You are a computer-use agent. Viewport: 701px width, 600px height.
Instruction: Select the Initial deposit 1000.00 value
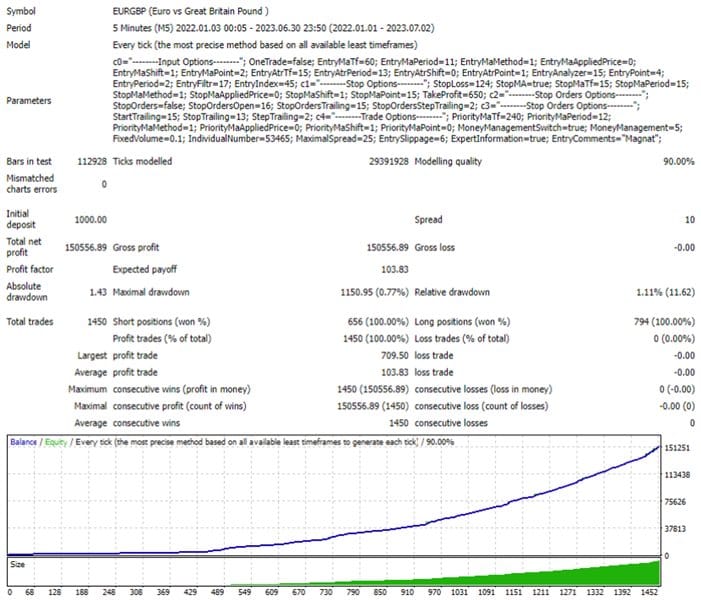tap(90, 220)
